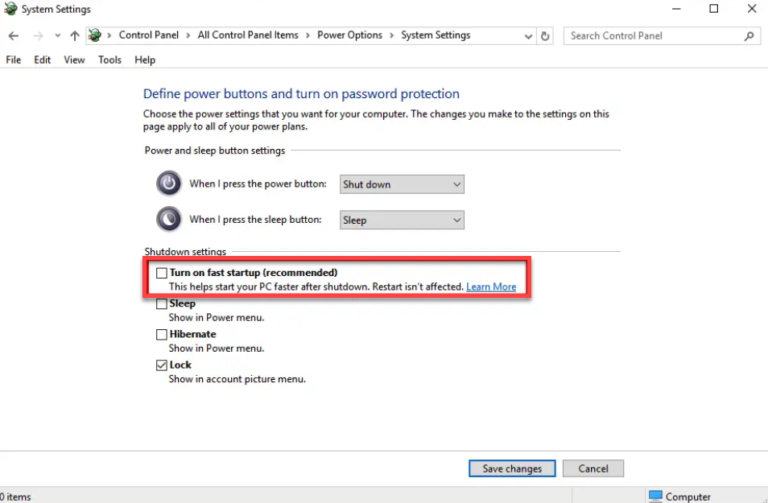
Task: Open the Tools menu
Action: (x=110, y=60)
